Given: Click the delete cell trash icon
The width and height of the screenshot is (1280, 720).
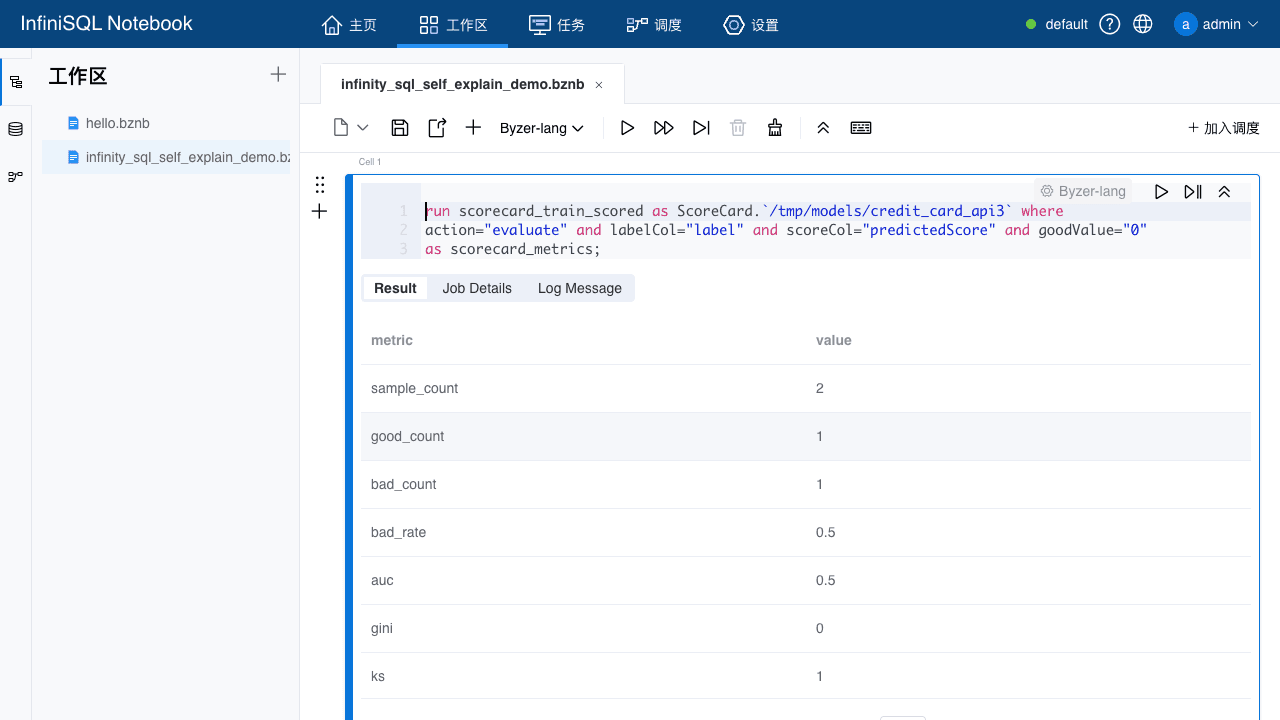Looking at the screenshot, I should click(738, 128).
